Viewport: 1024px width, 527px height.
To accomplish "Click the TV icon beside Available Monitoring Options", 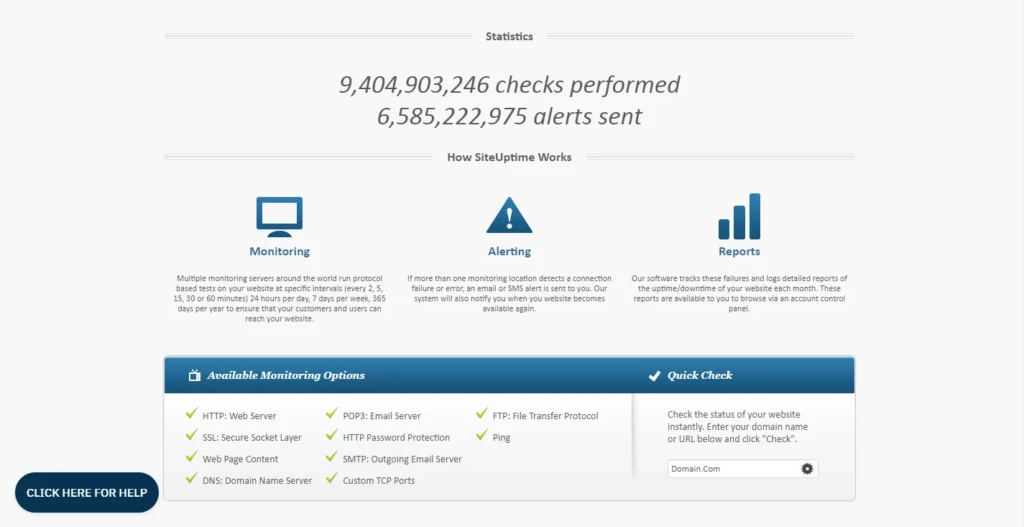I will point(194,375).
